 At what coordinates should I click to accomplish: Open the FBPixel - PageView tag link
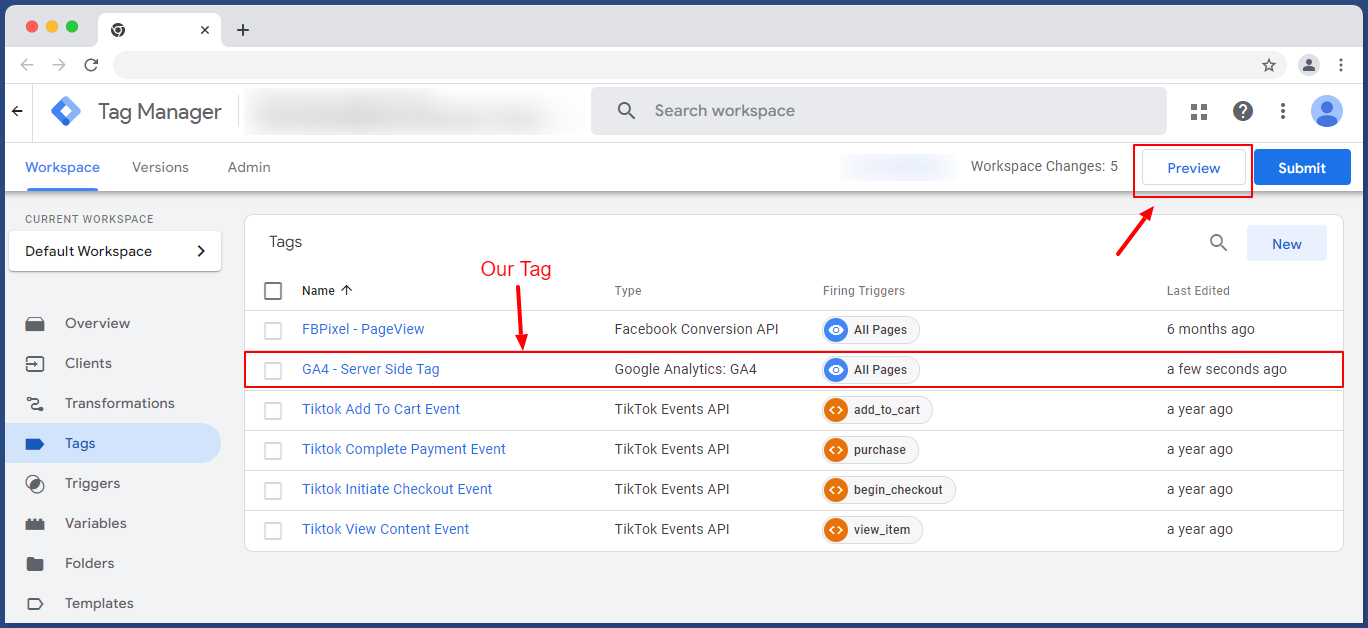coord(363,329)
